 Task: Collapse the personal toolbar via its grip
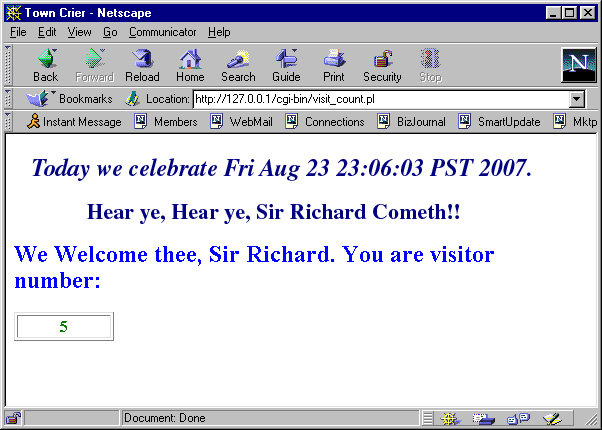click(8, 122)
